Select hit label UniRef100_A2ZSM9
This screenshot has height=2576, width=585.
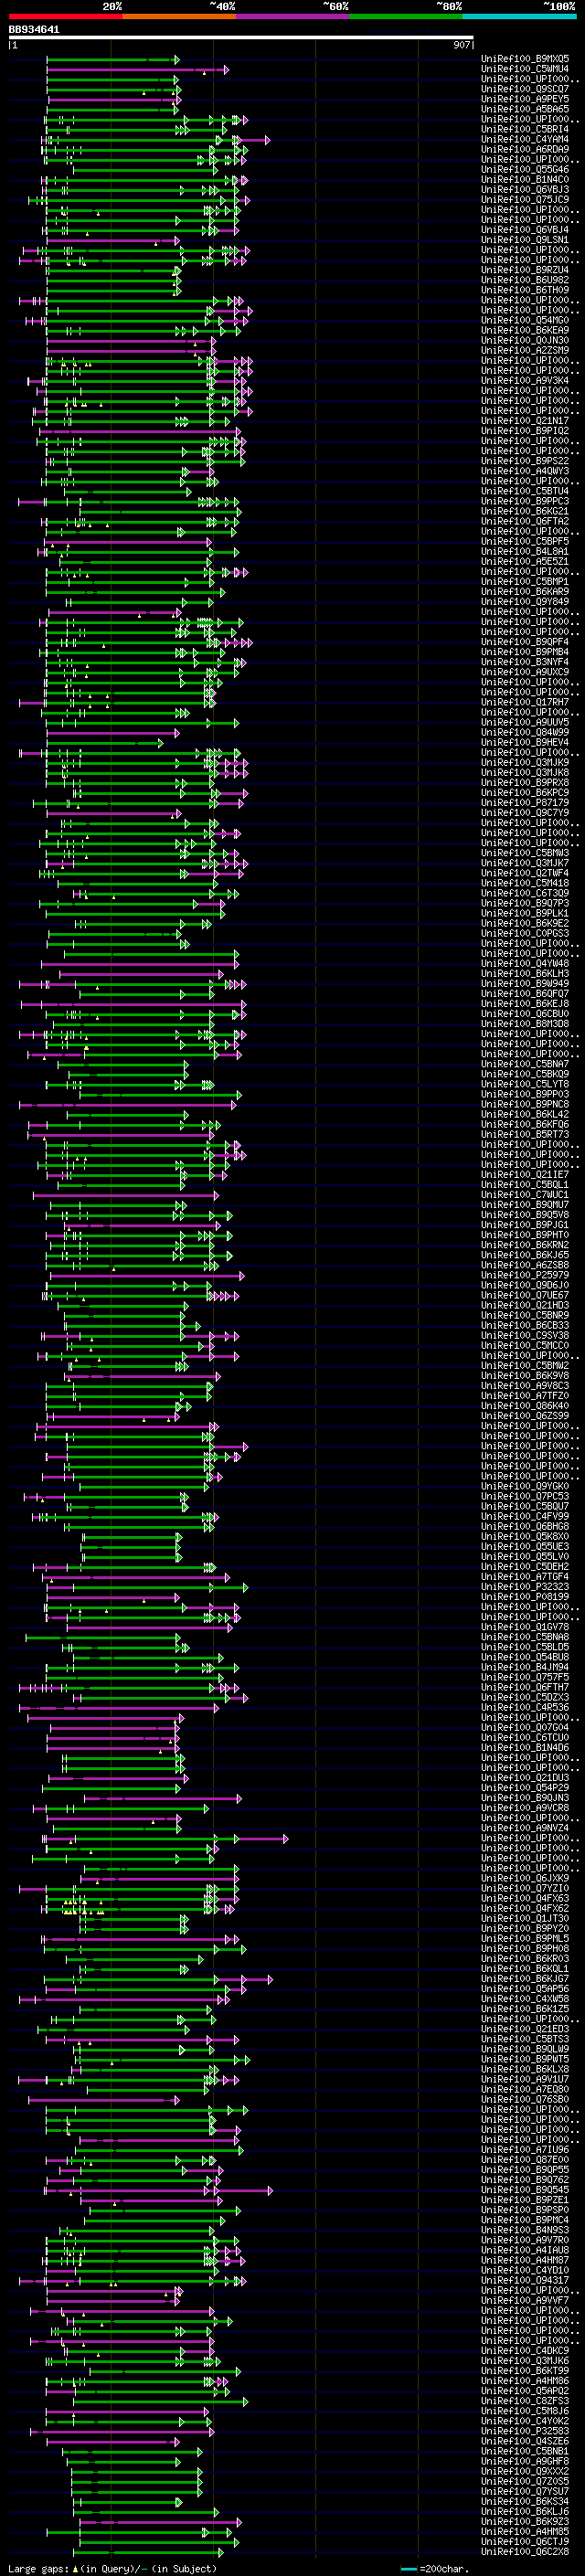(x=525, y=350)
